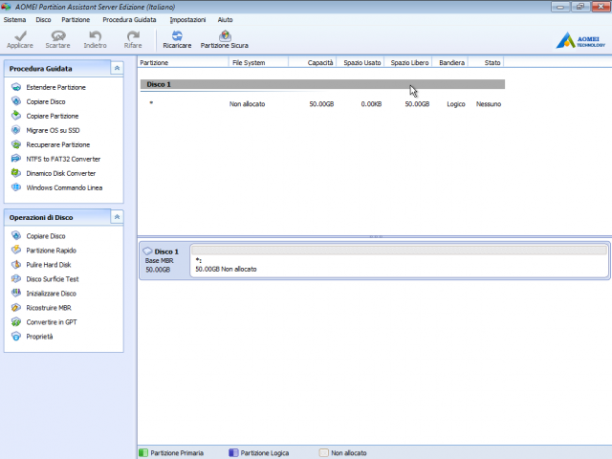
Task: Select the 50.00GB Non allocato block in disk map
Action: (x=399, y=260)
